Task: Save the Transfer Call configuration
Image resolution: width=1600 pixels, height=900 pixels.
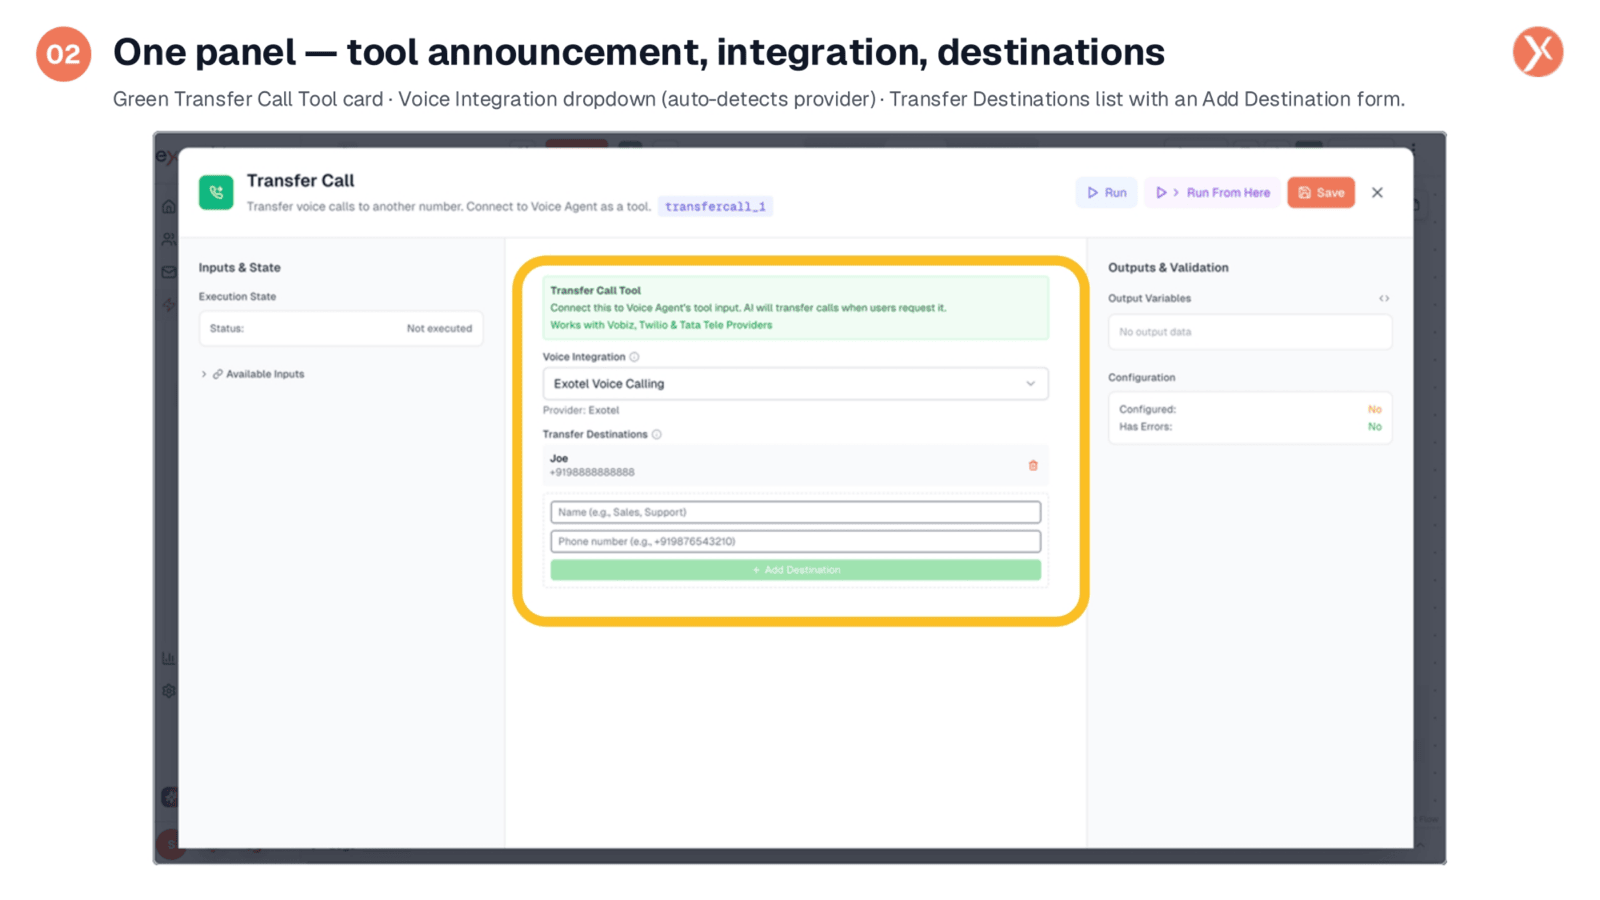Action: point(1321,193)
